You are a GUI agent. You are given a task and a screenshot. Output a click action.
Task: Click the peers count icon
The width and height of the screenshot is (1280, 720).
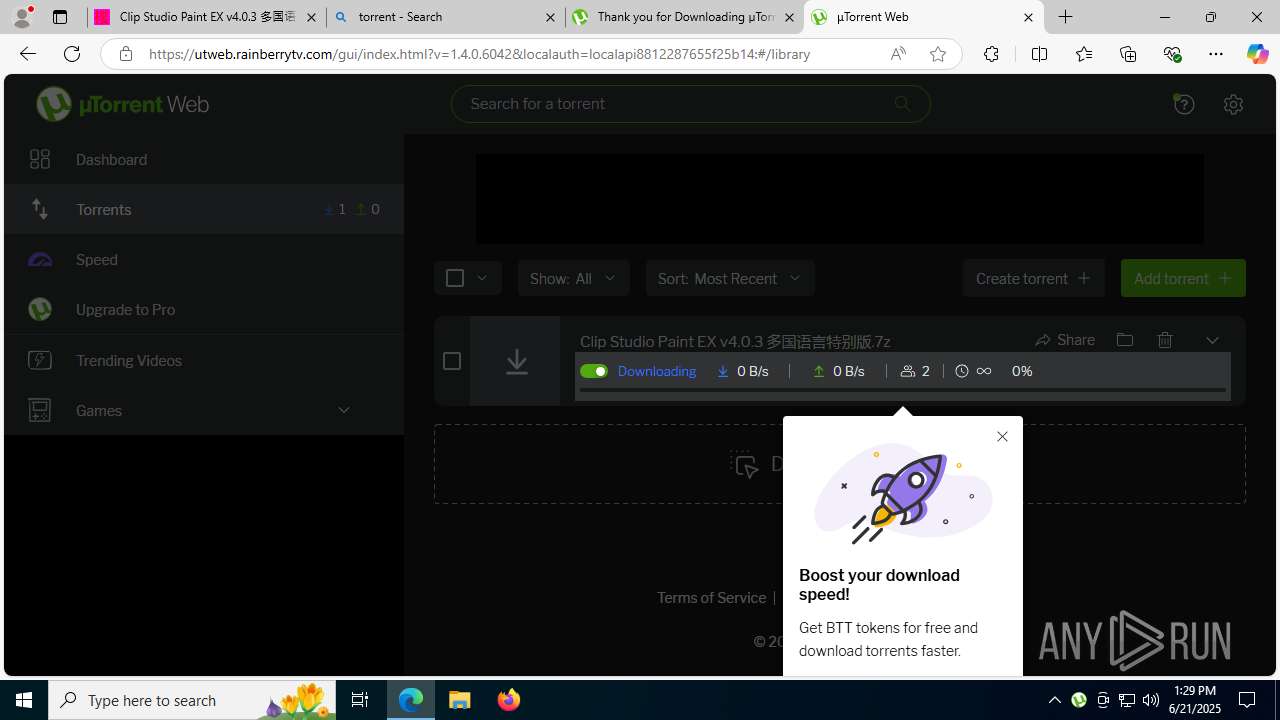[908, 371]
